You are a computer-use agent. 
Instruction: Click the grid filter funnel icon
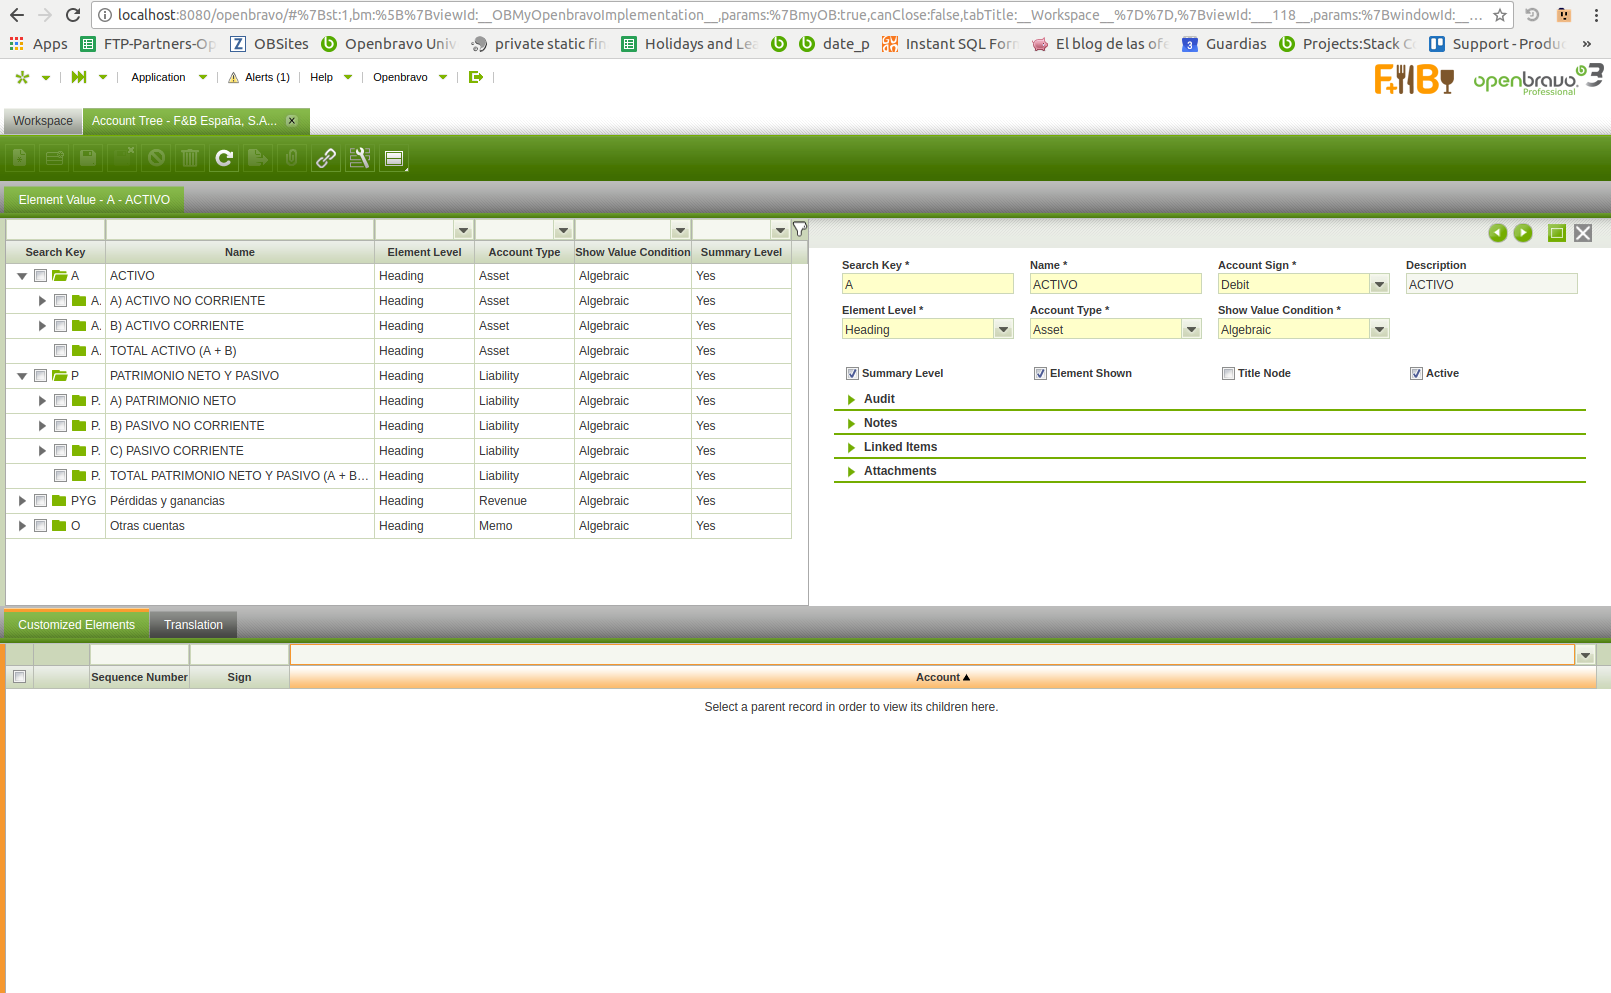coord(799,230)
